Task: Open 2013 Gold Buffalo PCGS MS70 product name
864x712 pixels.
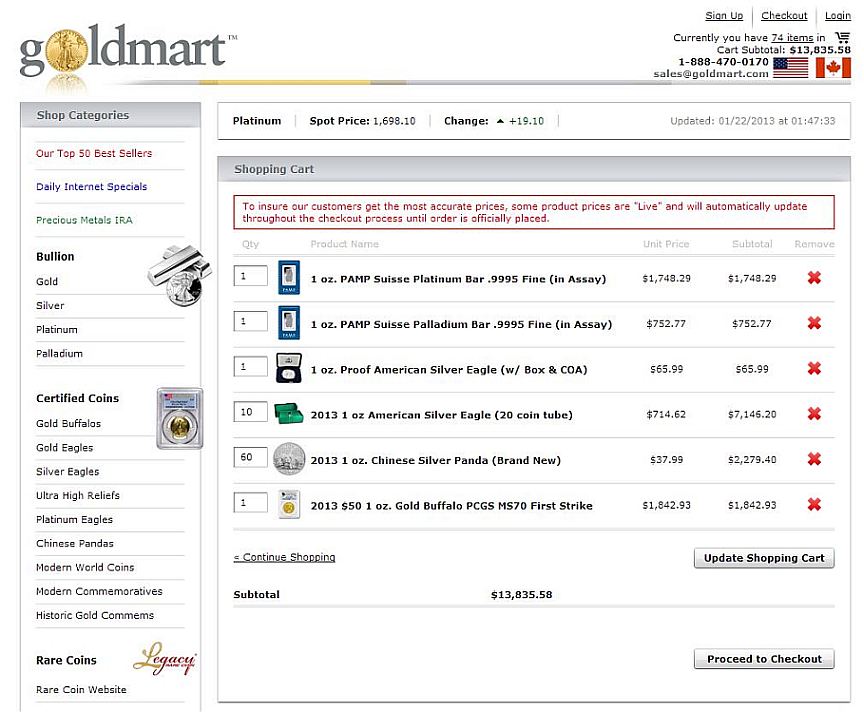Action: coord(451,505)
